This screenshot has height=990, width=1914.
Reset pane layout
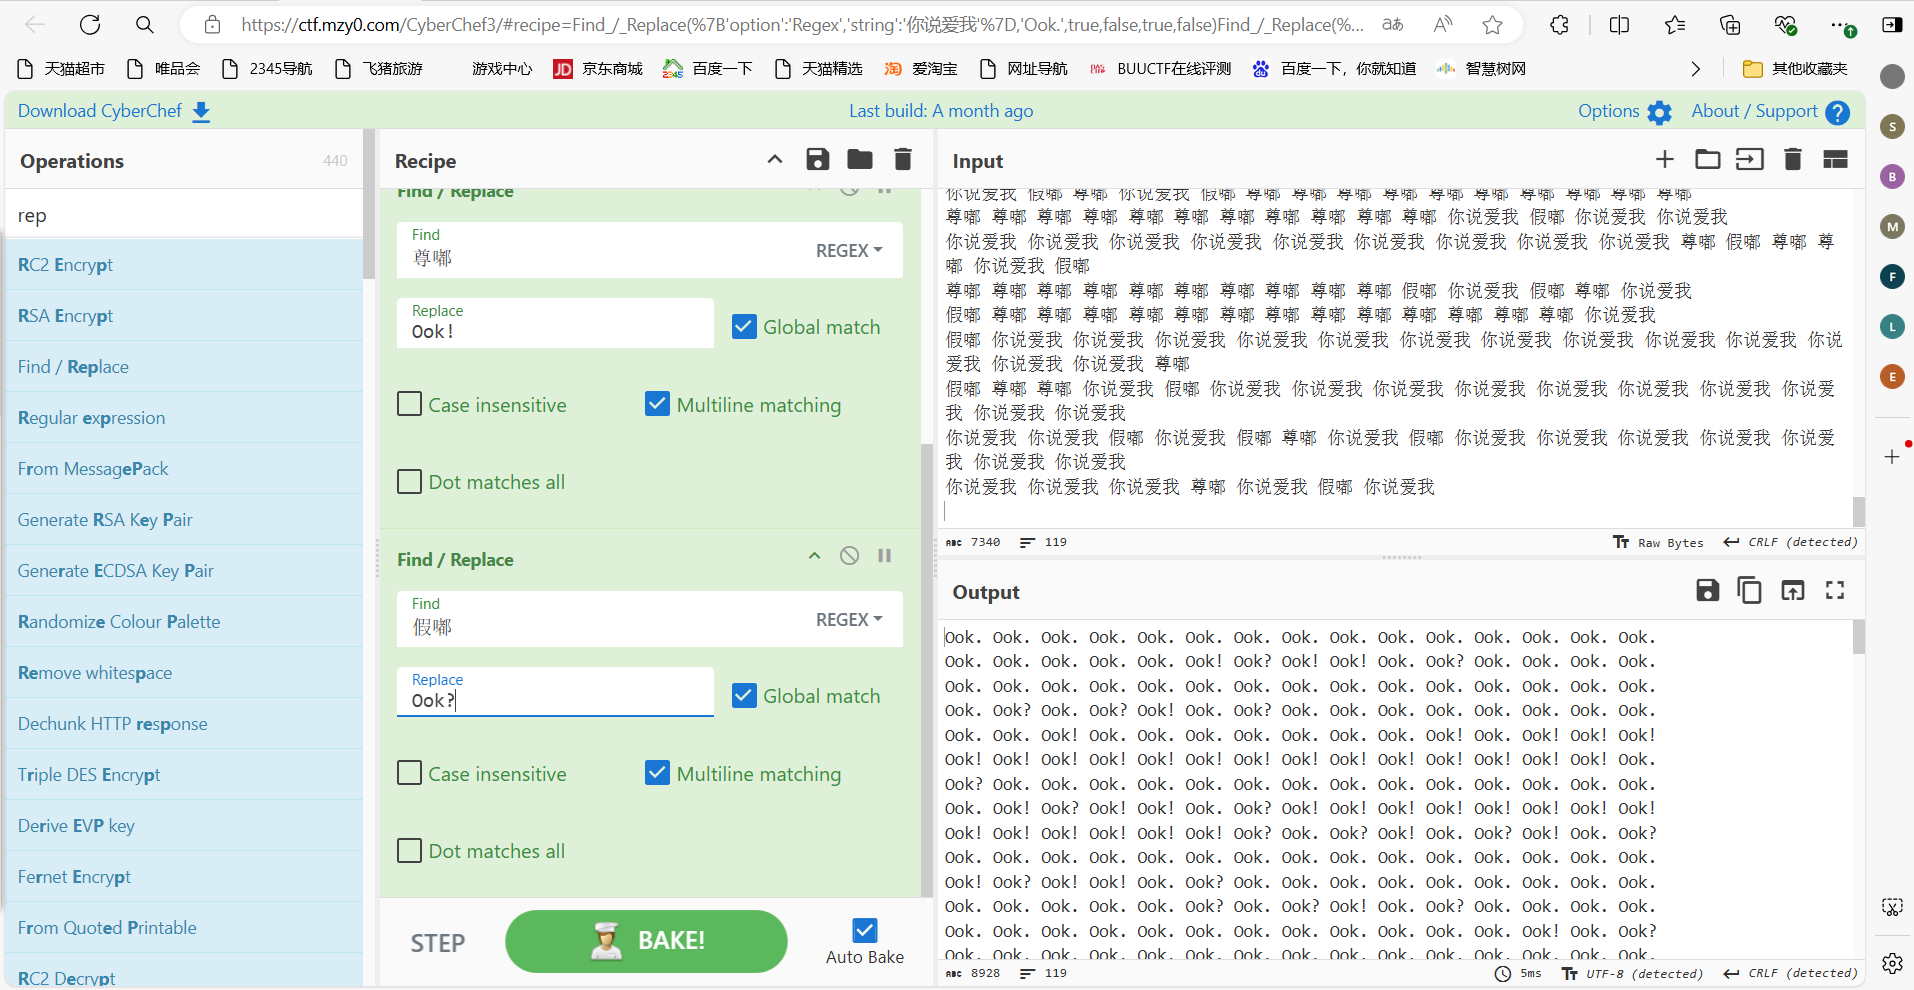pos(1835,159)
